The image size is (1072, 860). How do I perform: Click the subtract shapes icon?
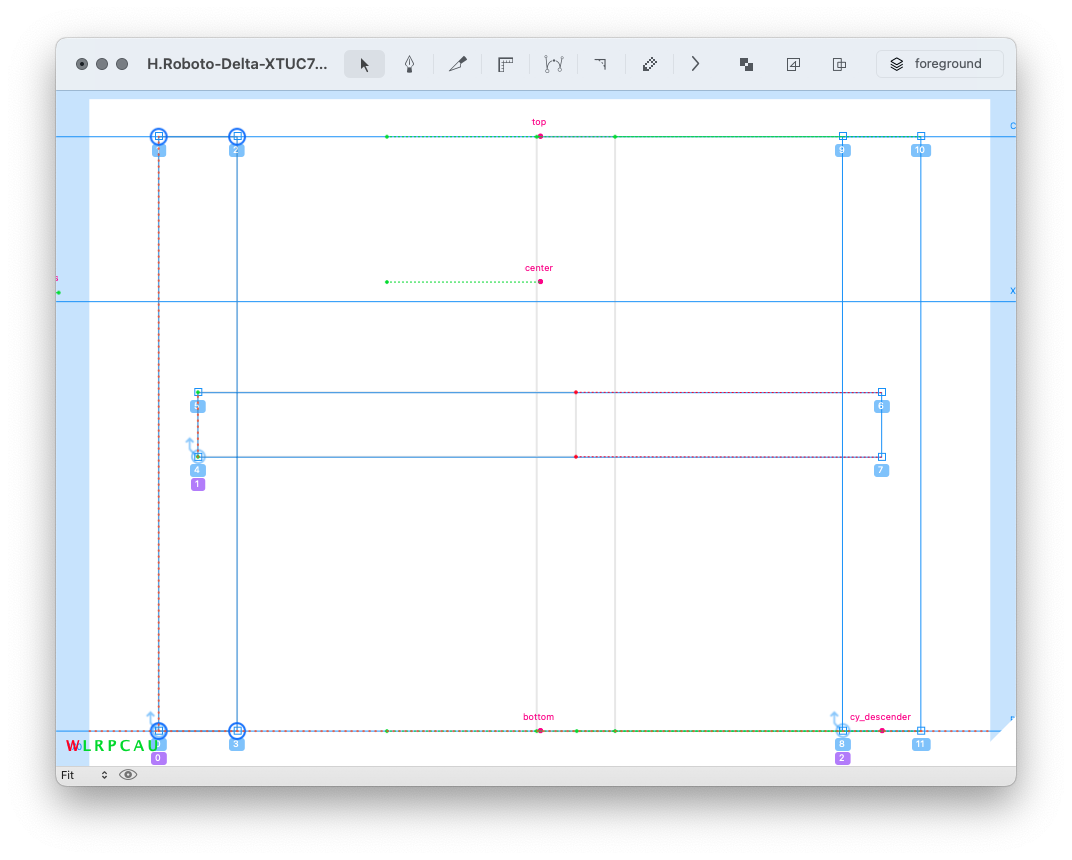tap(840, 64)
